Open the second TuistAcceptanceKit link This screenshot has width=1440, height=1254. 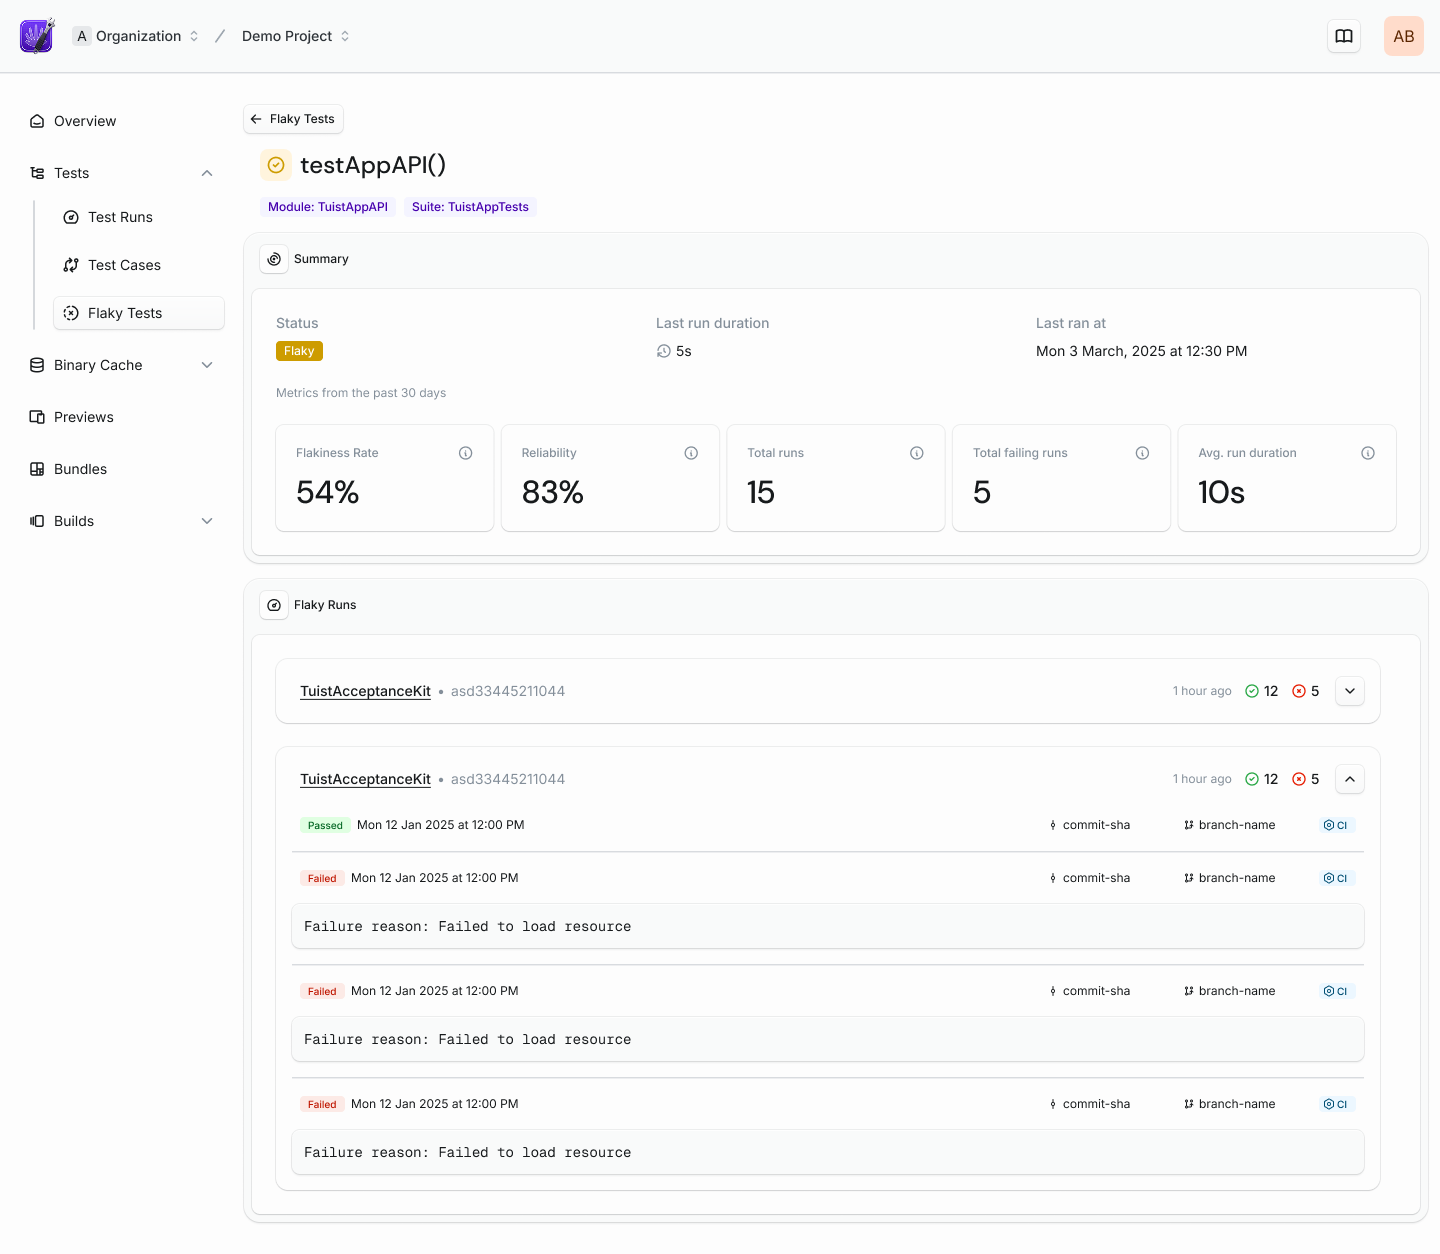[x=365, y=779]
